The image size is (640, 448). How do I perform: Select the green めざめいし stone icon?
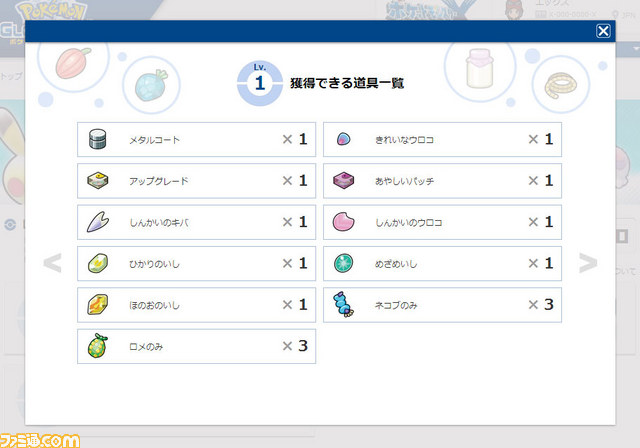343,263
